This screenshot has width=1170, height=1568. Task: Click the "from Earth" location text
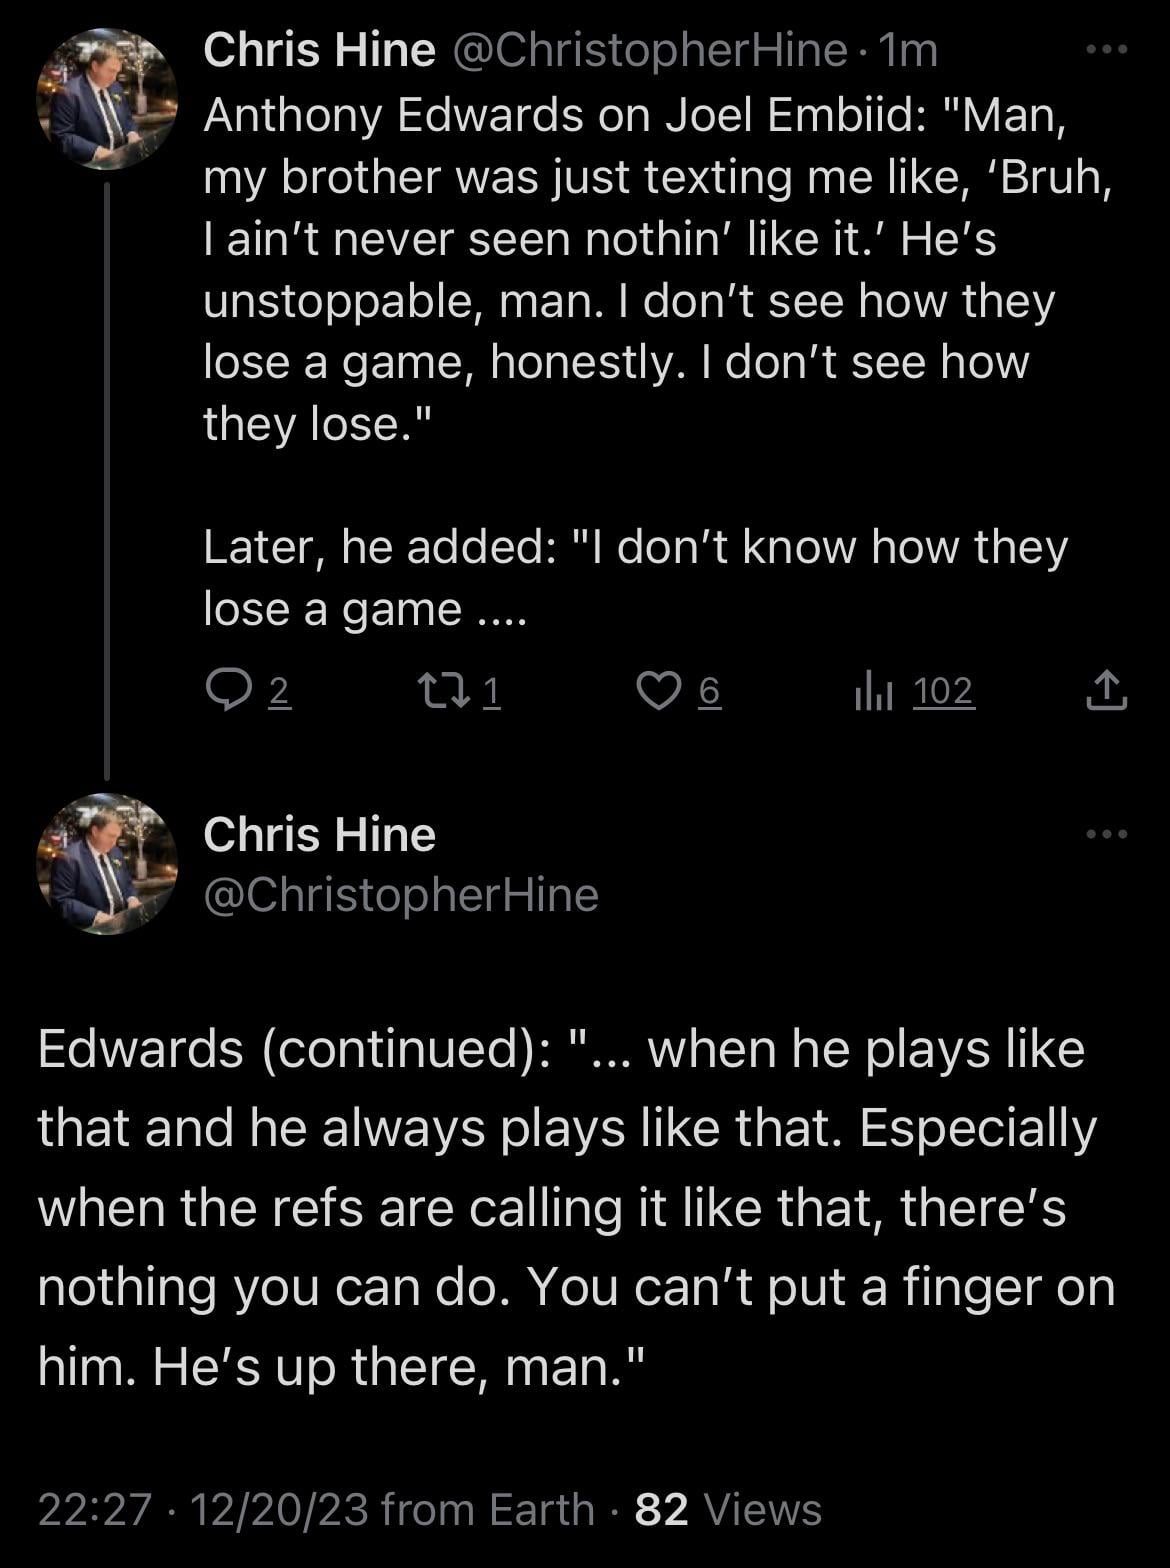488,1509
